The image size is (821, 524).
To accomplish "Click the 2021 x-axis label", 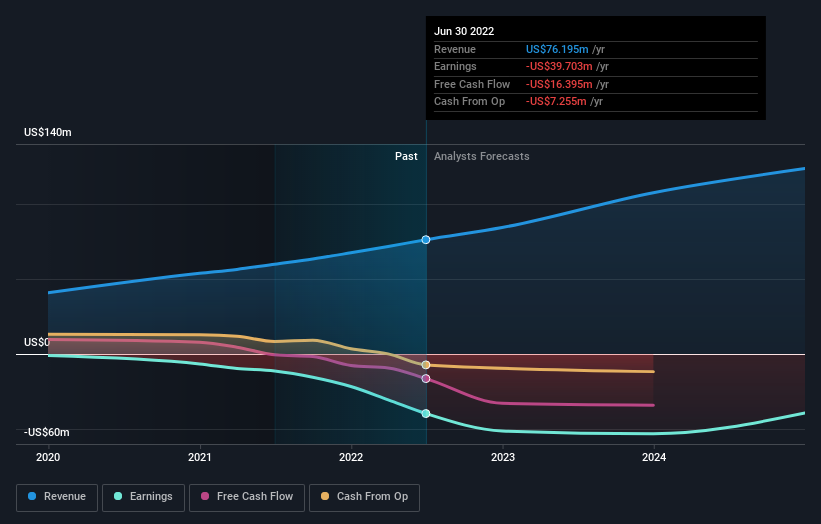I will pos(199,457).
